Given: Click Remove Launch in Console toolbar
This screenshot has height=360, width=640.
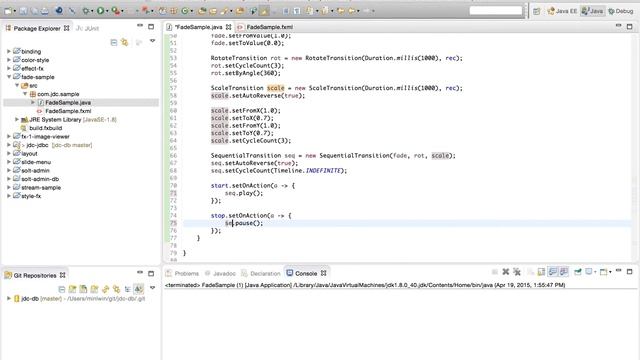Looking at the screenshot, I should [x=506, y=272].
